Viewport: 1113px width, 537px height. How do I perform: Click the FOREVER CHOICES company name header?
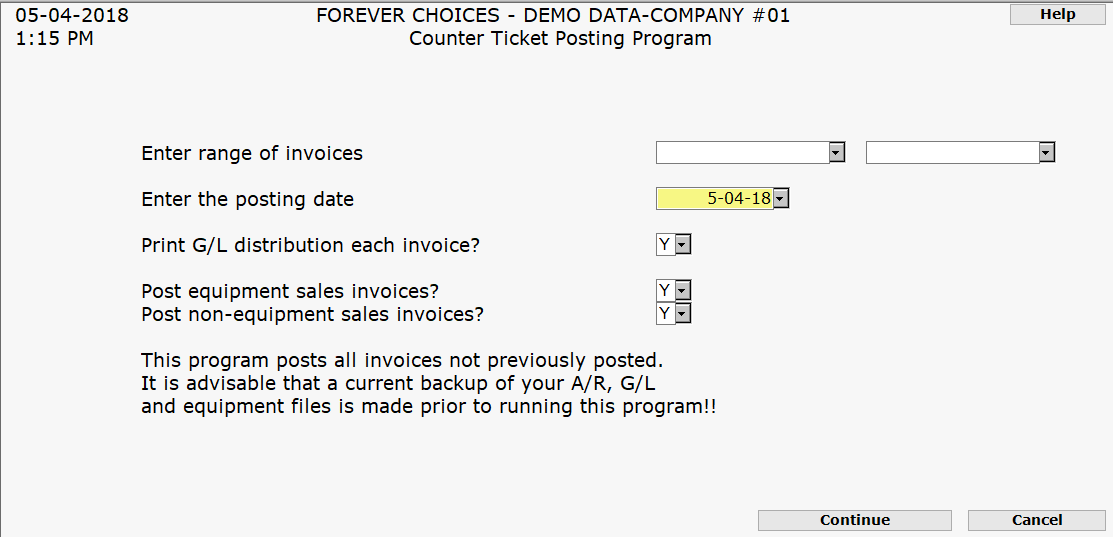coord(552,16)
